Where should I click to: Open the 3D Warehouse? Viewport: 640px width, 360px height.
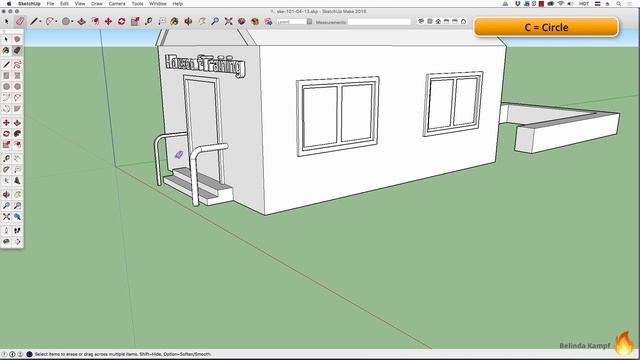(x=242, y=21)
